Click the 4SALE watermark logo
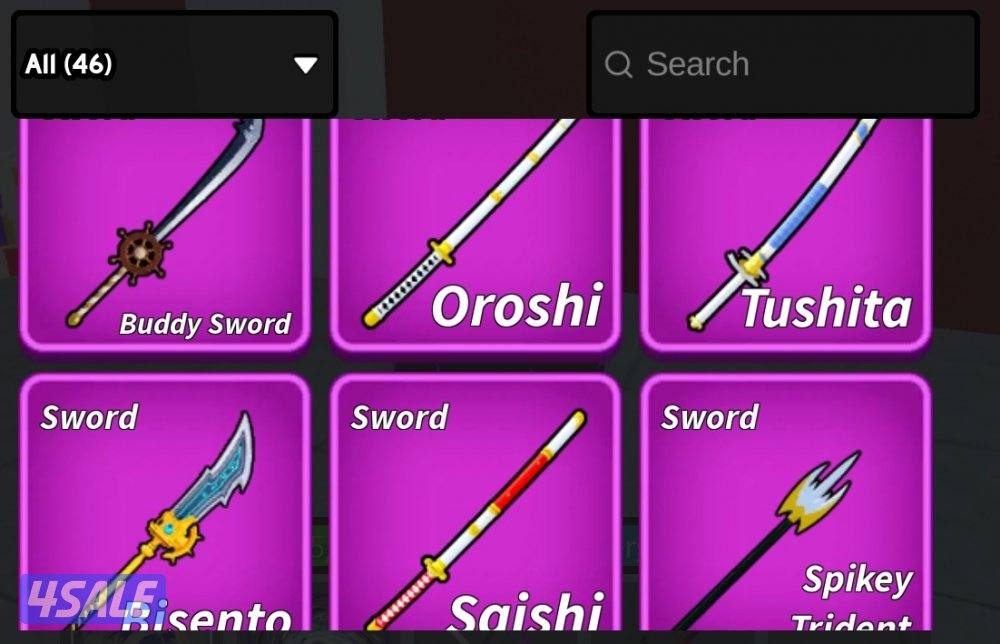This screenshot has width=1000, height=644. point(92,599)
